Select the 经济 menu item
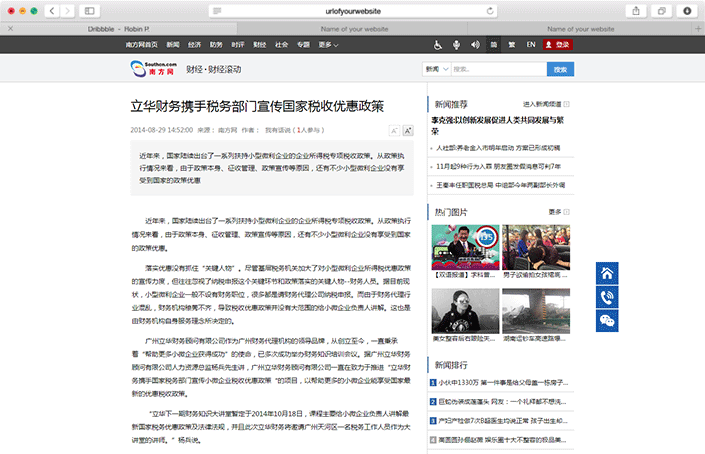The image size is (705, 454). [x=194, y=45]
